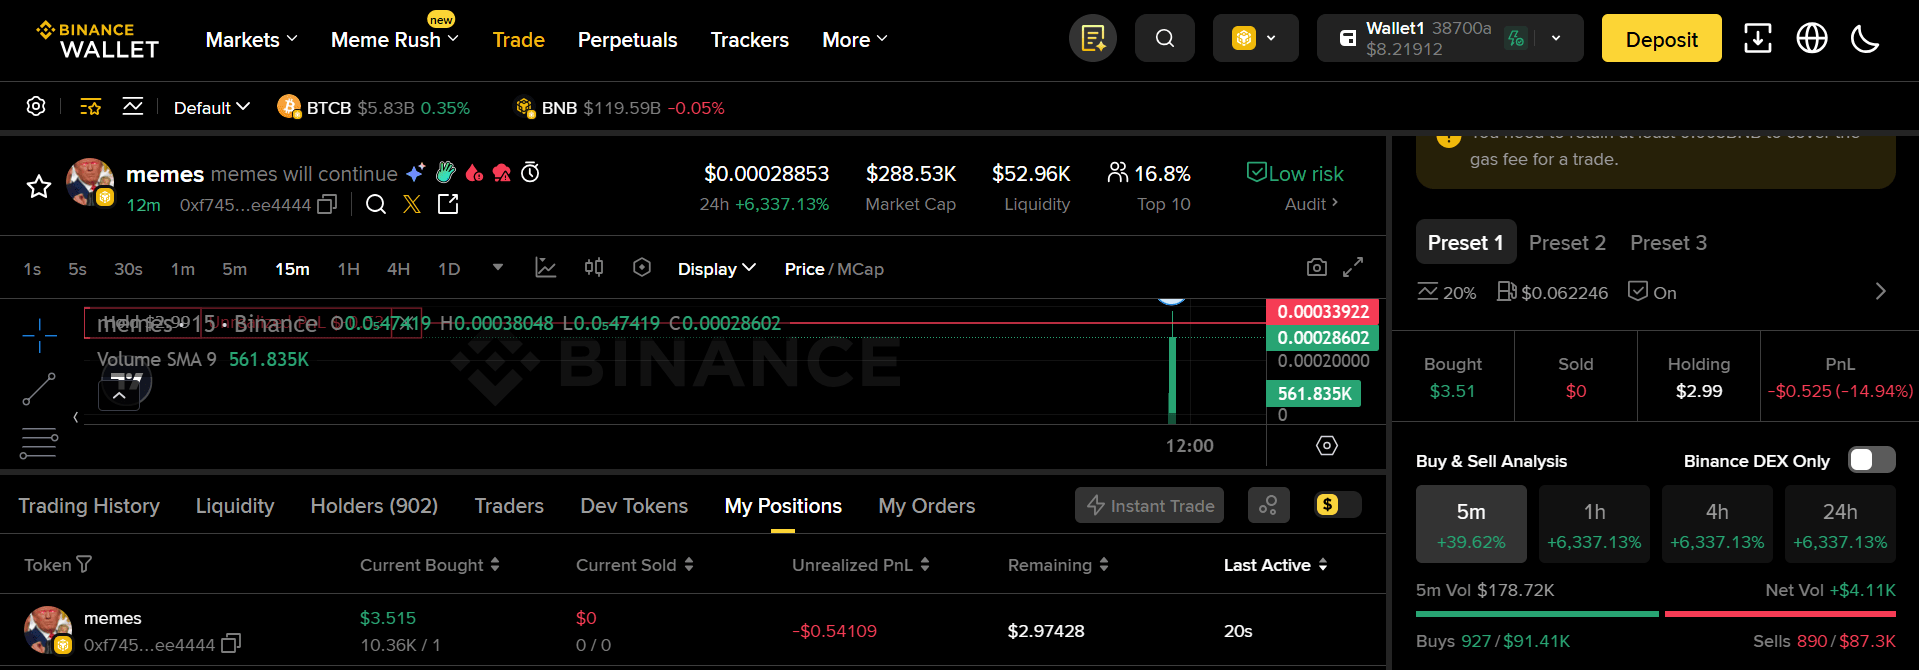Toggle the MEV protection On setting
This screenshot has width=1919, height=670.
point(1652,292)
